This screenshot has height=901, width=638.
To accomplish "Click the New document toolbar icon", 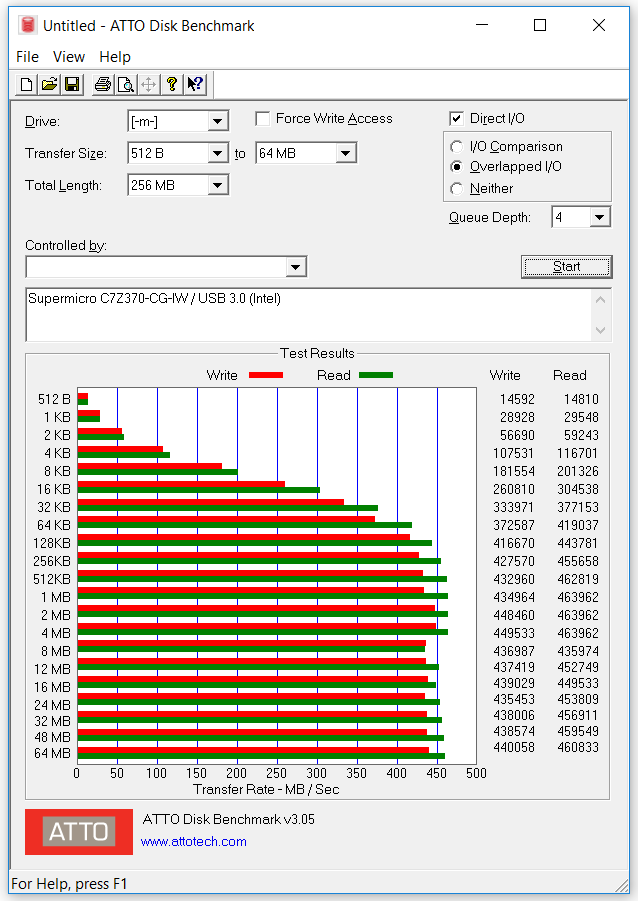I will [26, 85].
